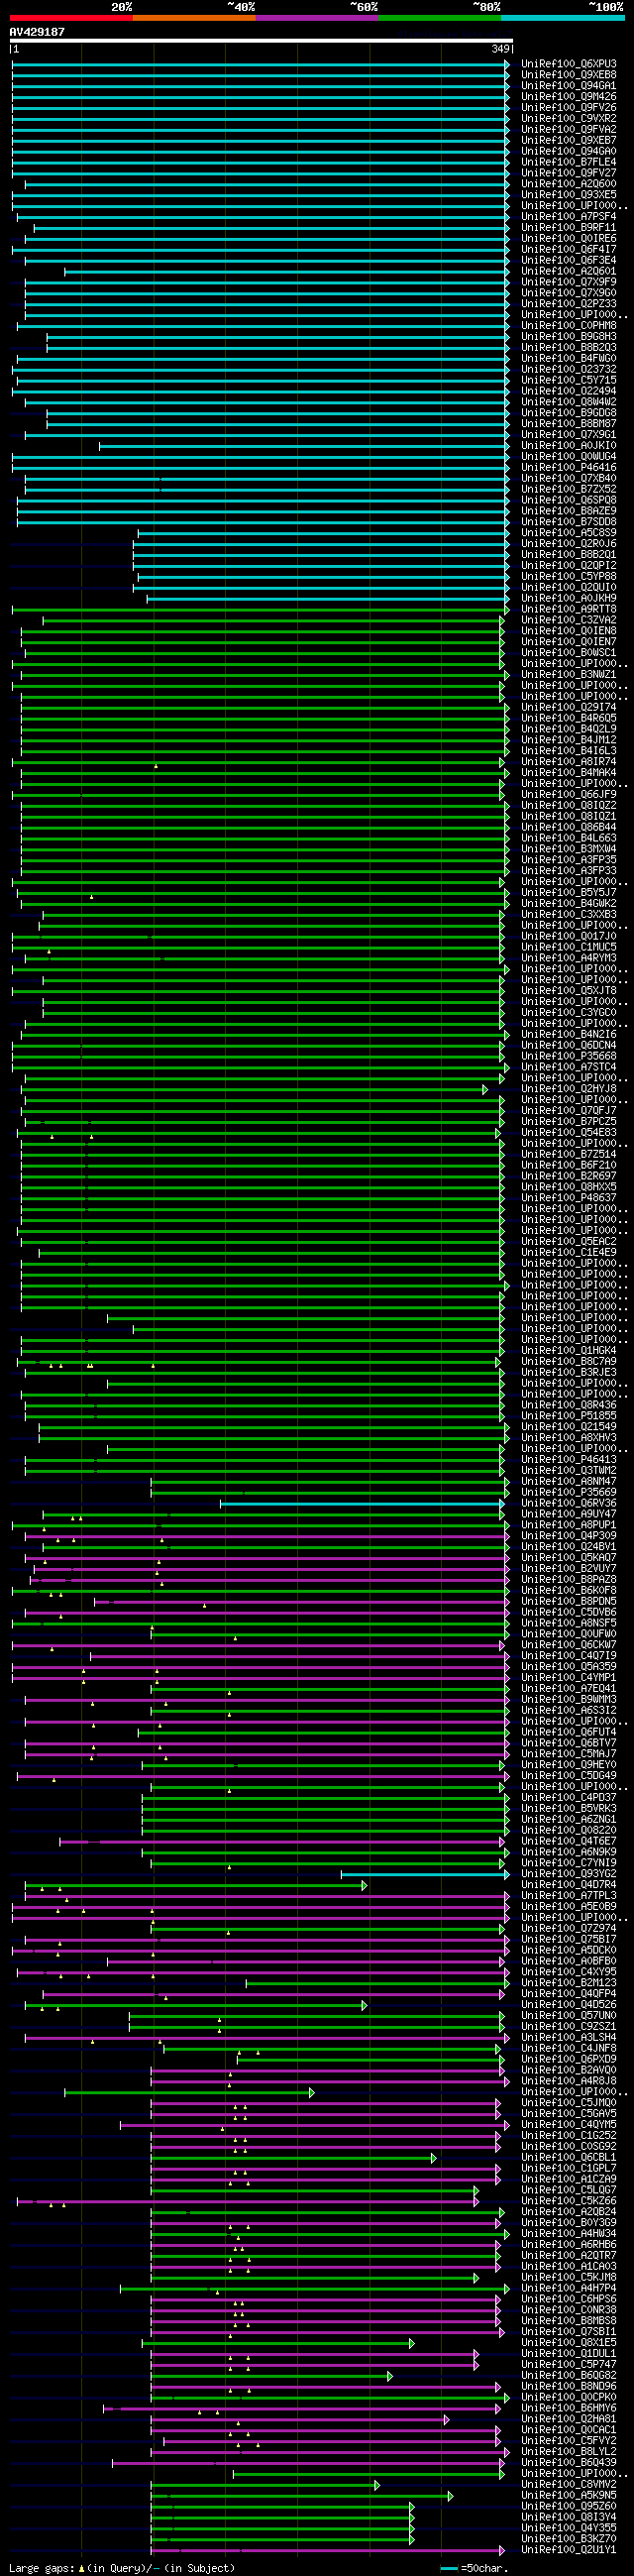Select the UniRef100_Q08220 label

(x=569, y=1831)
